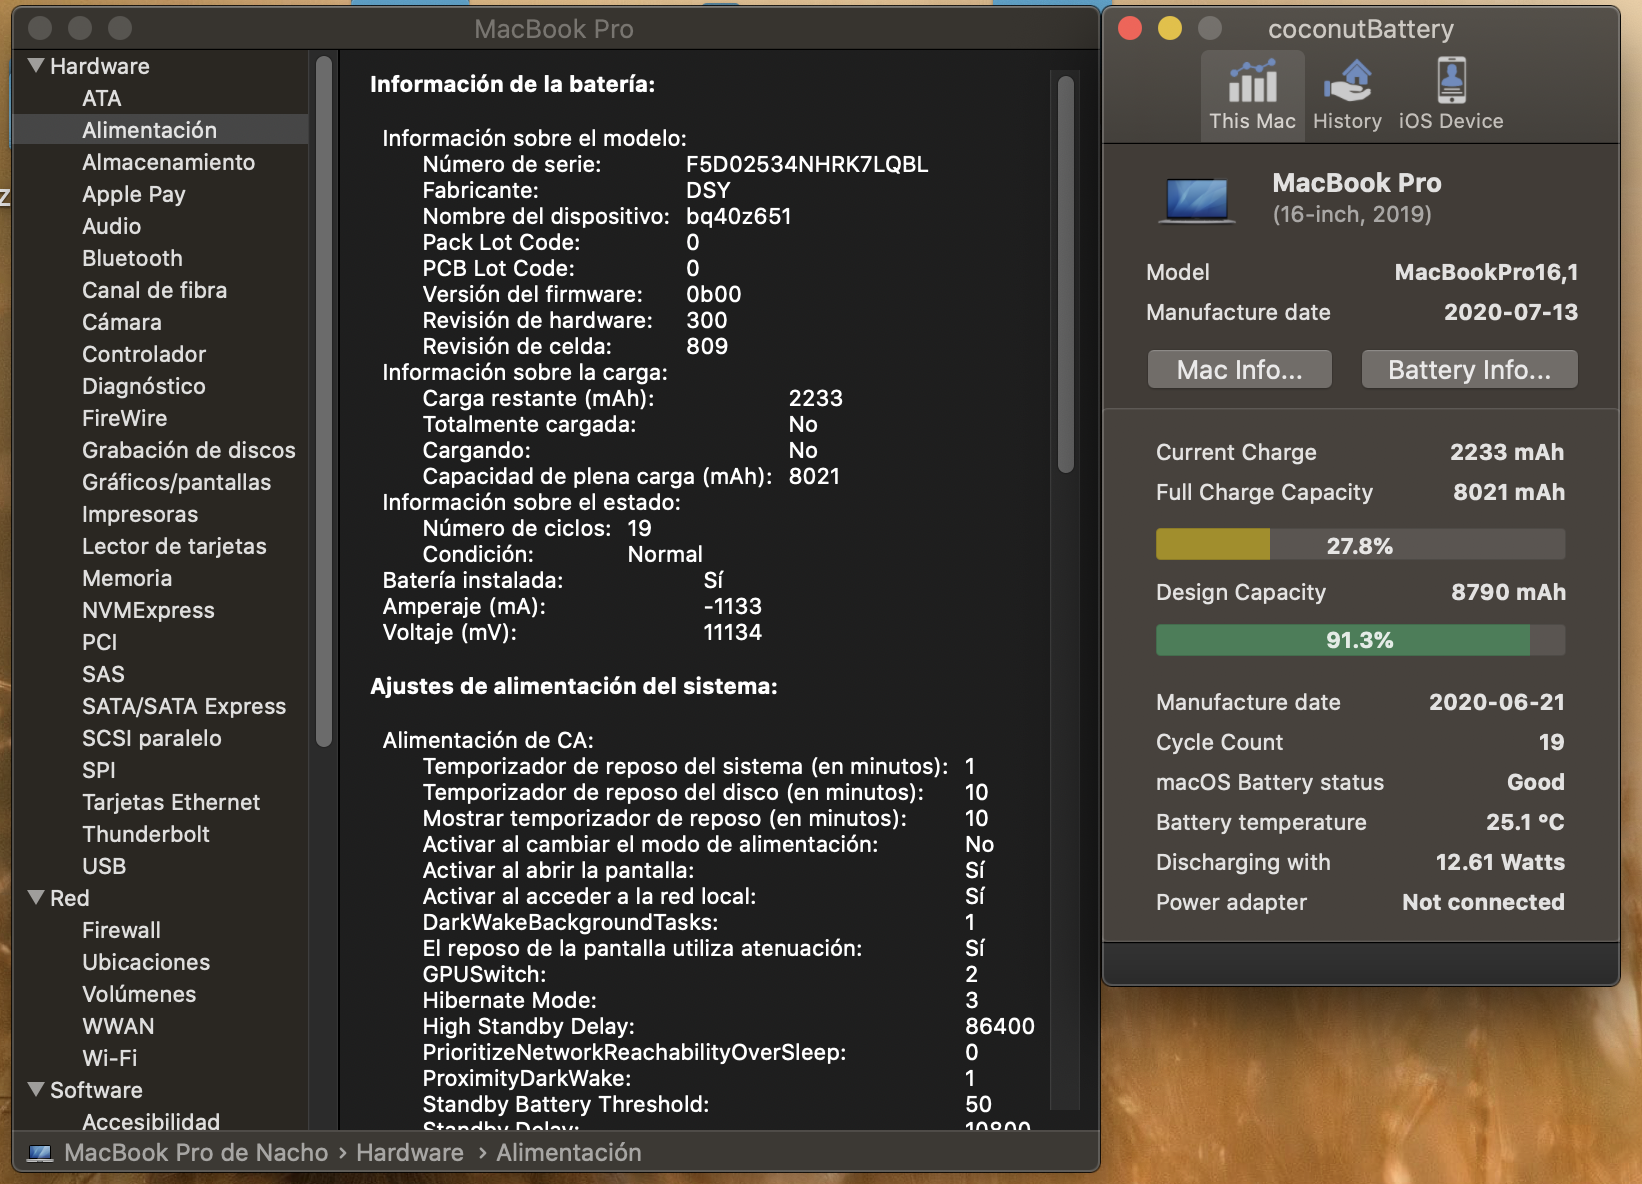Collapse the Hardware section in sidebar

[x=36, y=66]
